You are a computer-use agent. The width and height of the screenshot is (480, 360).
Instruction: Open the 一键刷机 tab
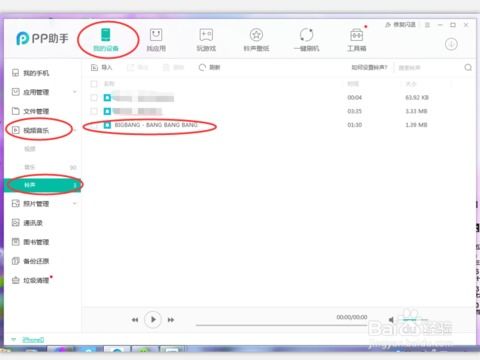(306, 40)
